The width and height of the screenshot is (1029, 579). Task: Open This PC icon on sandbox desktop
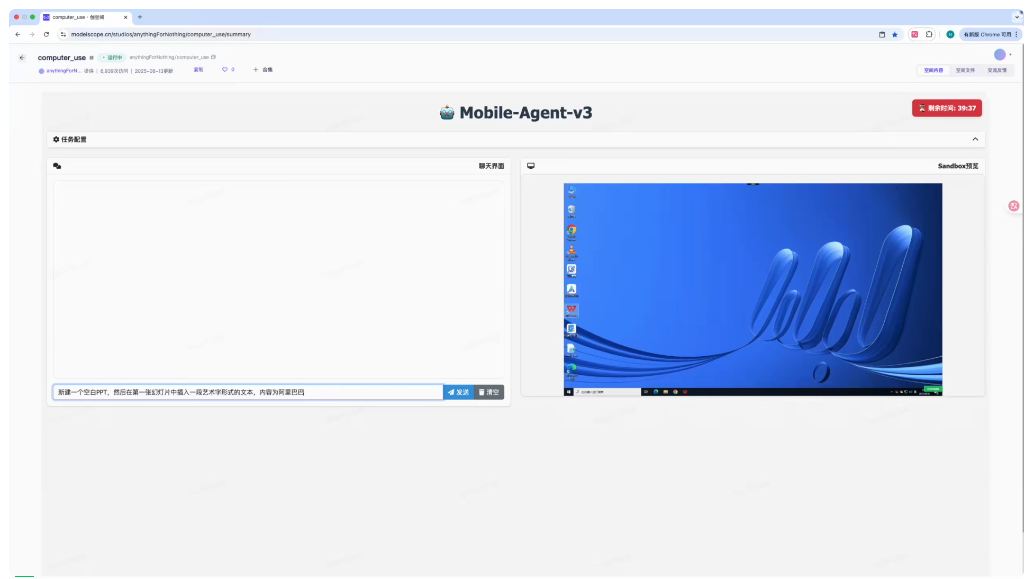point(572,192)
